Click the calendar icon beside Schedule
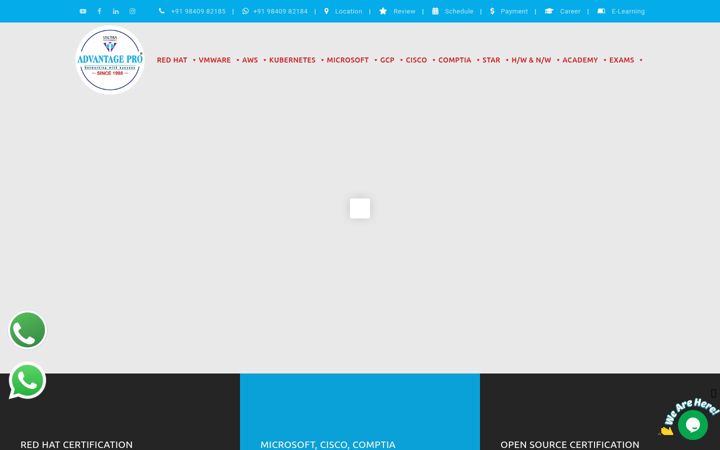 click(435, 11)
